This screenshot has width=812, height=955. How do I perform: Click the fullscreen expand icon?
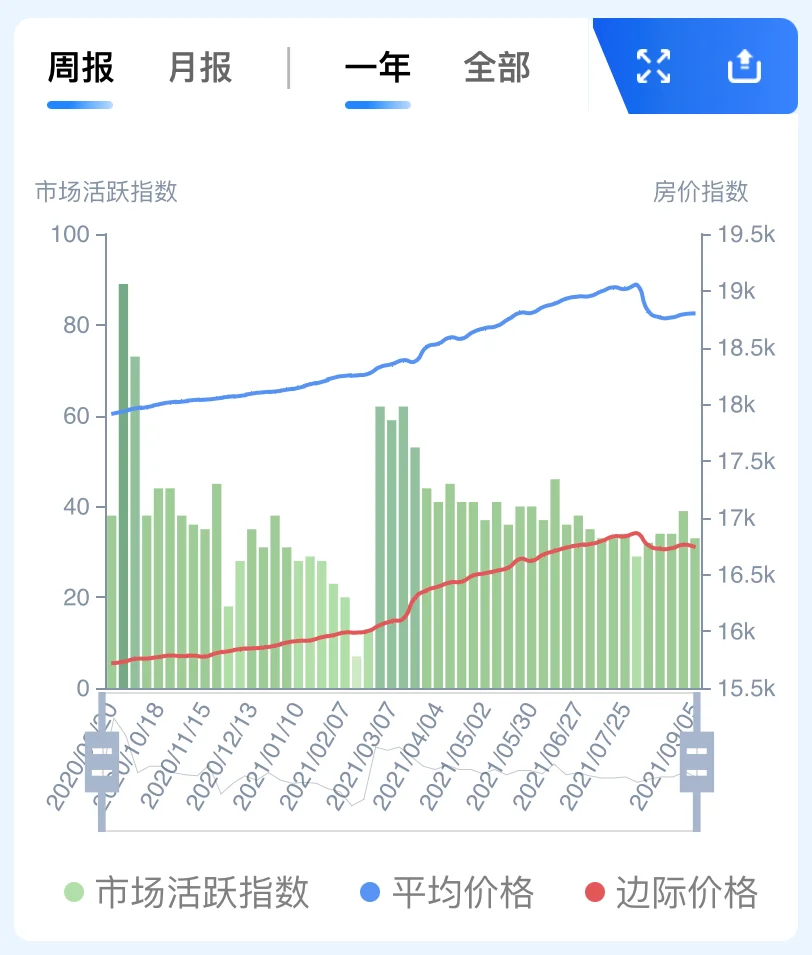(653, 67)
